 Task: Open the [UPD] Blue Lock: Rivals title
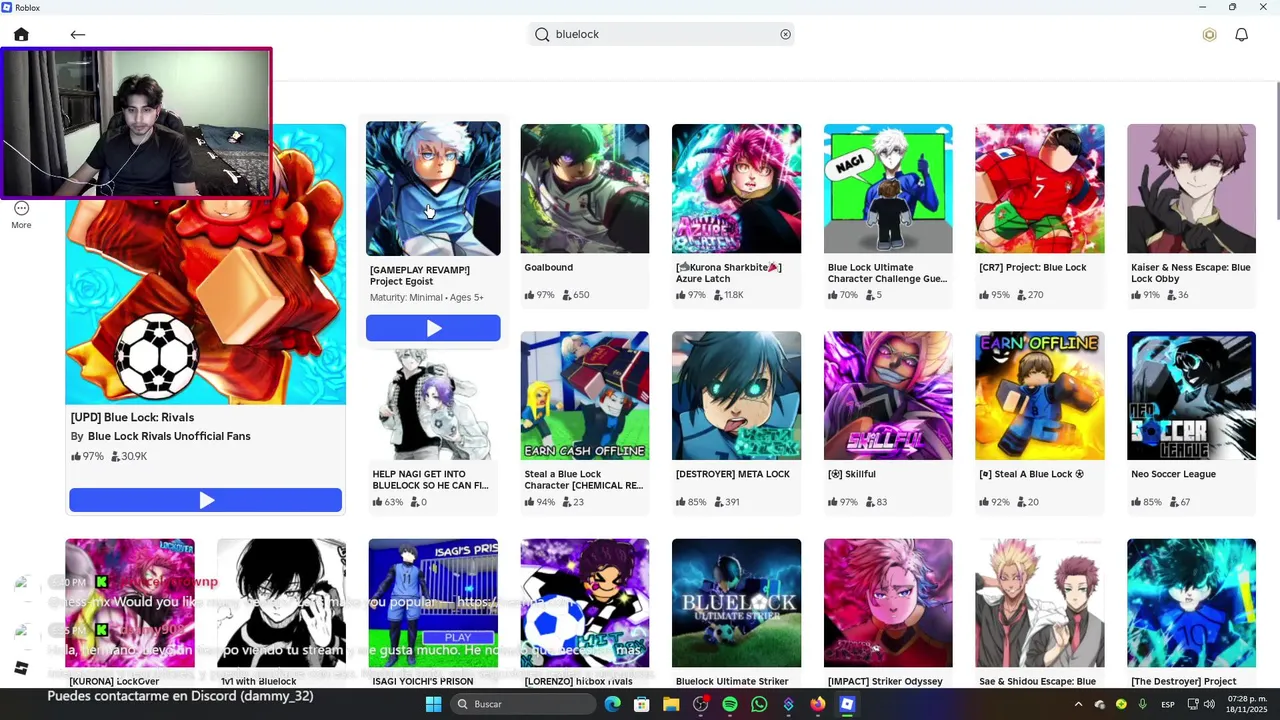(132, 417)
